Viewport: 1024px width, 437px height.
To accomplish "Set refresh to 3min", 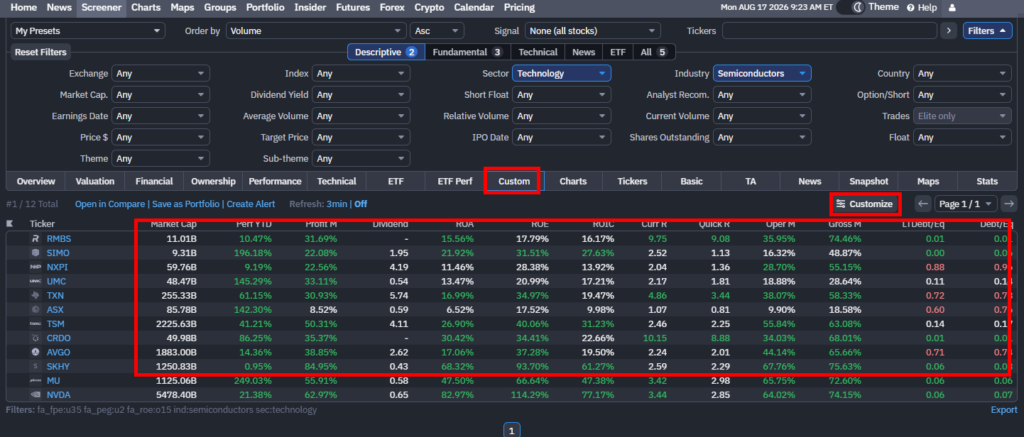I will pos(337,204).
